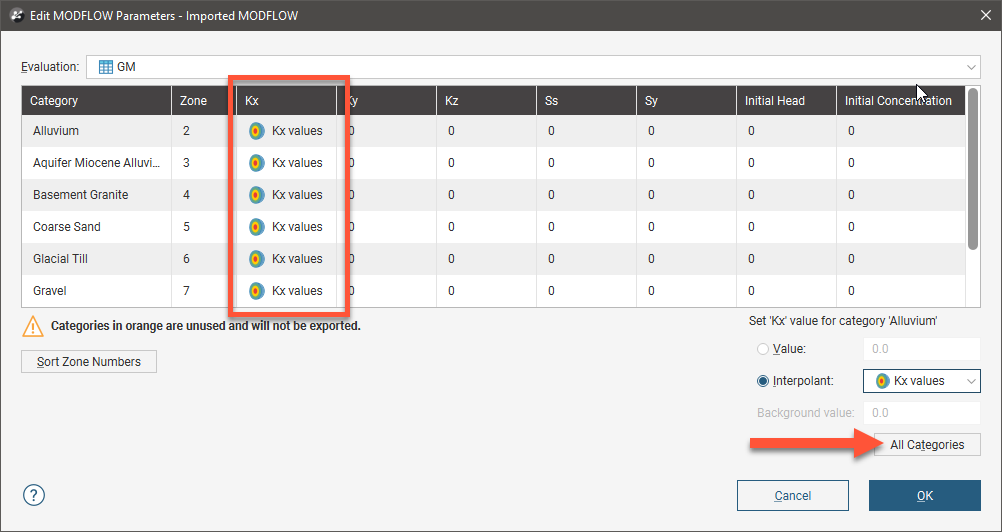Image resolution: width=1002 pixels, height=532 pixels.
Task: Click the Kx interpolant icon for Coarse Sand
Action: point(256,227)
